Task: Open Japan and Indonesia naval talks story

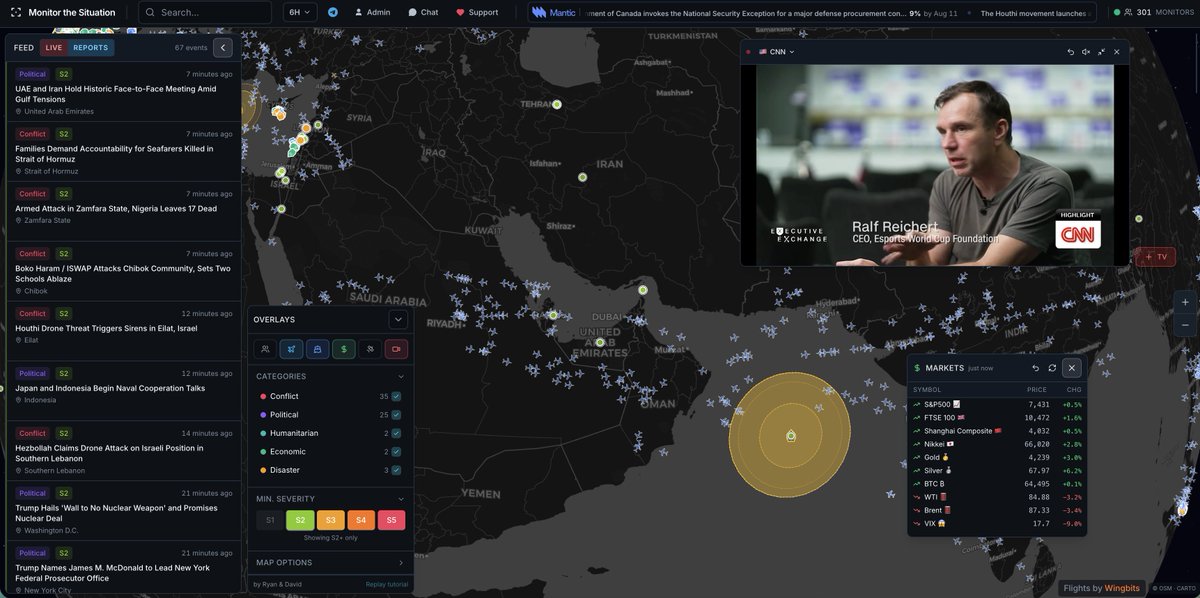Action: click(124, 391)
